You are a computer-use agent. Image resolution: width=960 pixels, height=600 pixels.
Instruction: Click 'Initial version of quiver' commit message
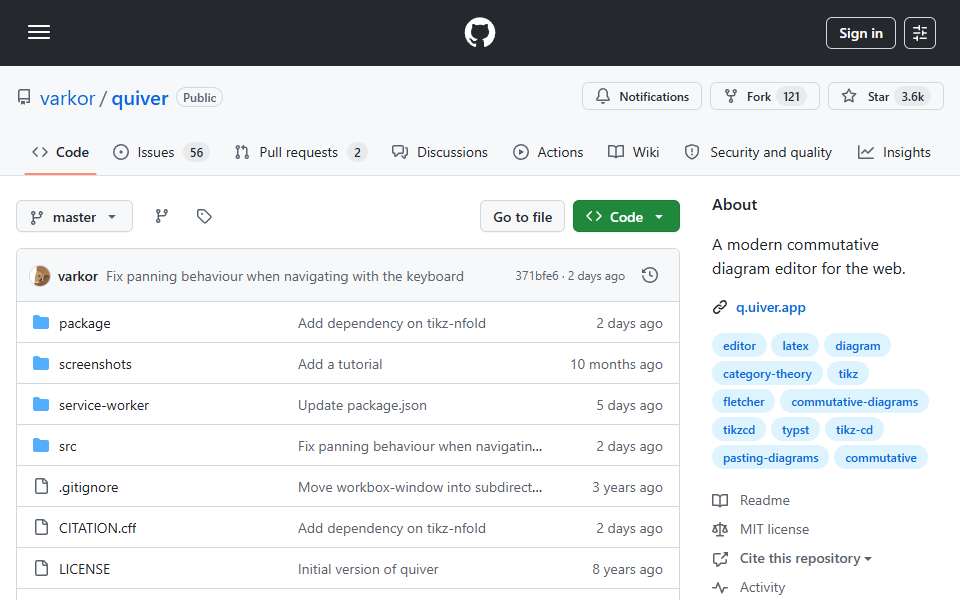click(368, 569)
